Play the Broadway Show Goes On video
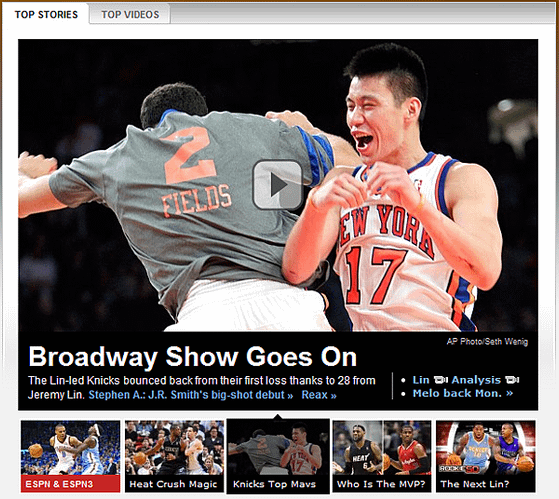 click(278, 184)
